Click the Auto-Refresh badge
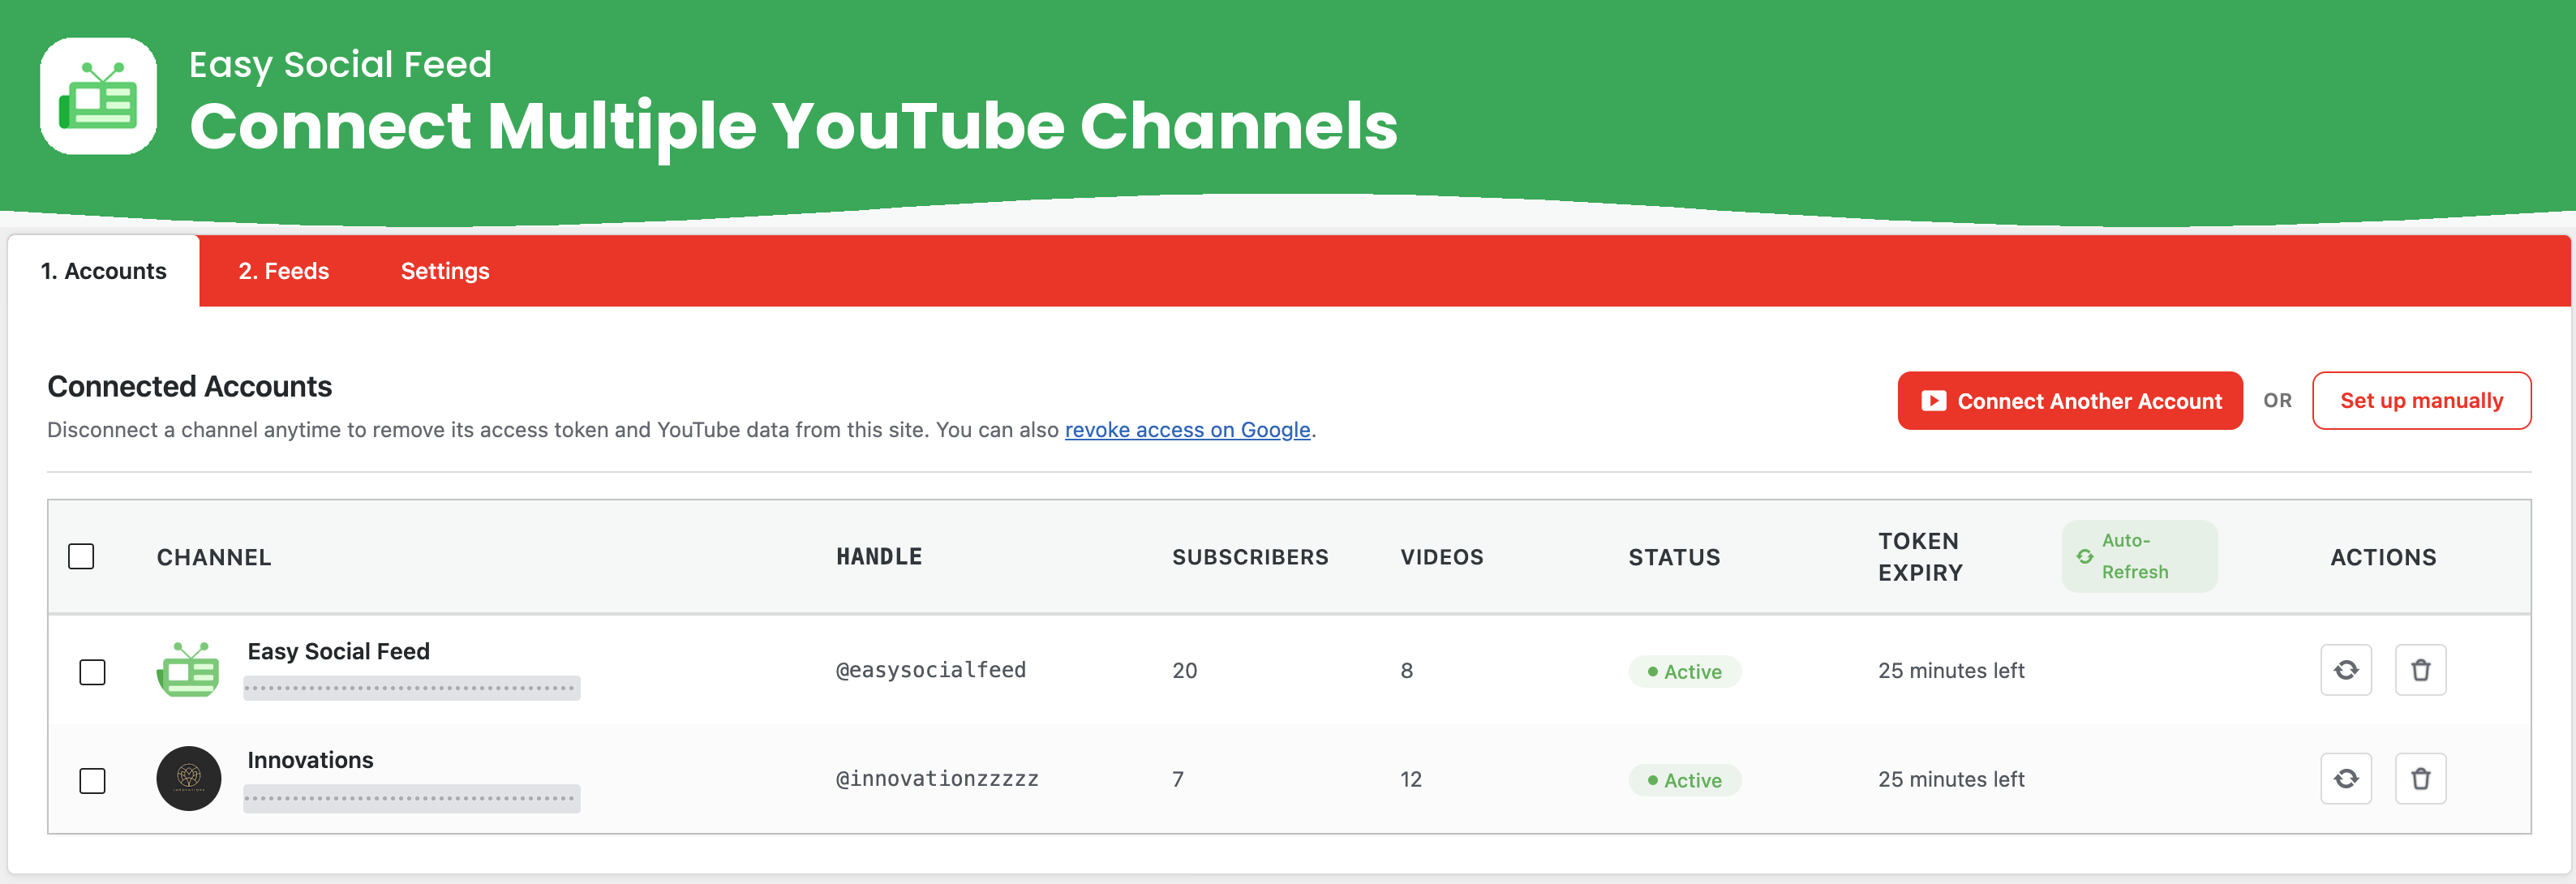Image resolution: width=2576 pixels, height=884 pixels. tap(2139, 556)
